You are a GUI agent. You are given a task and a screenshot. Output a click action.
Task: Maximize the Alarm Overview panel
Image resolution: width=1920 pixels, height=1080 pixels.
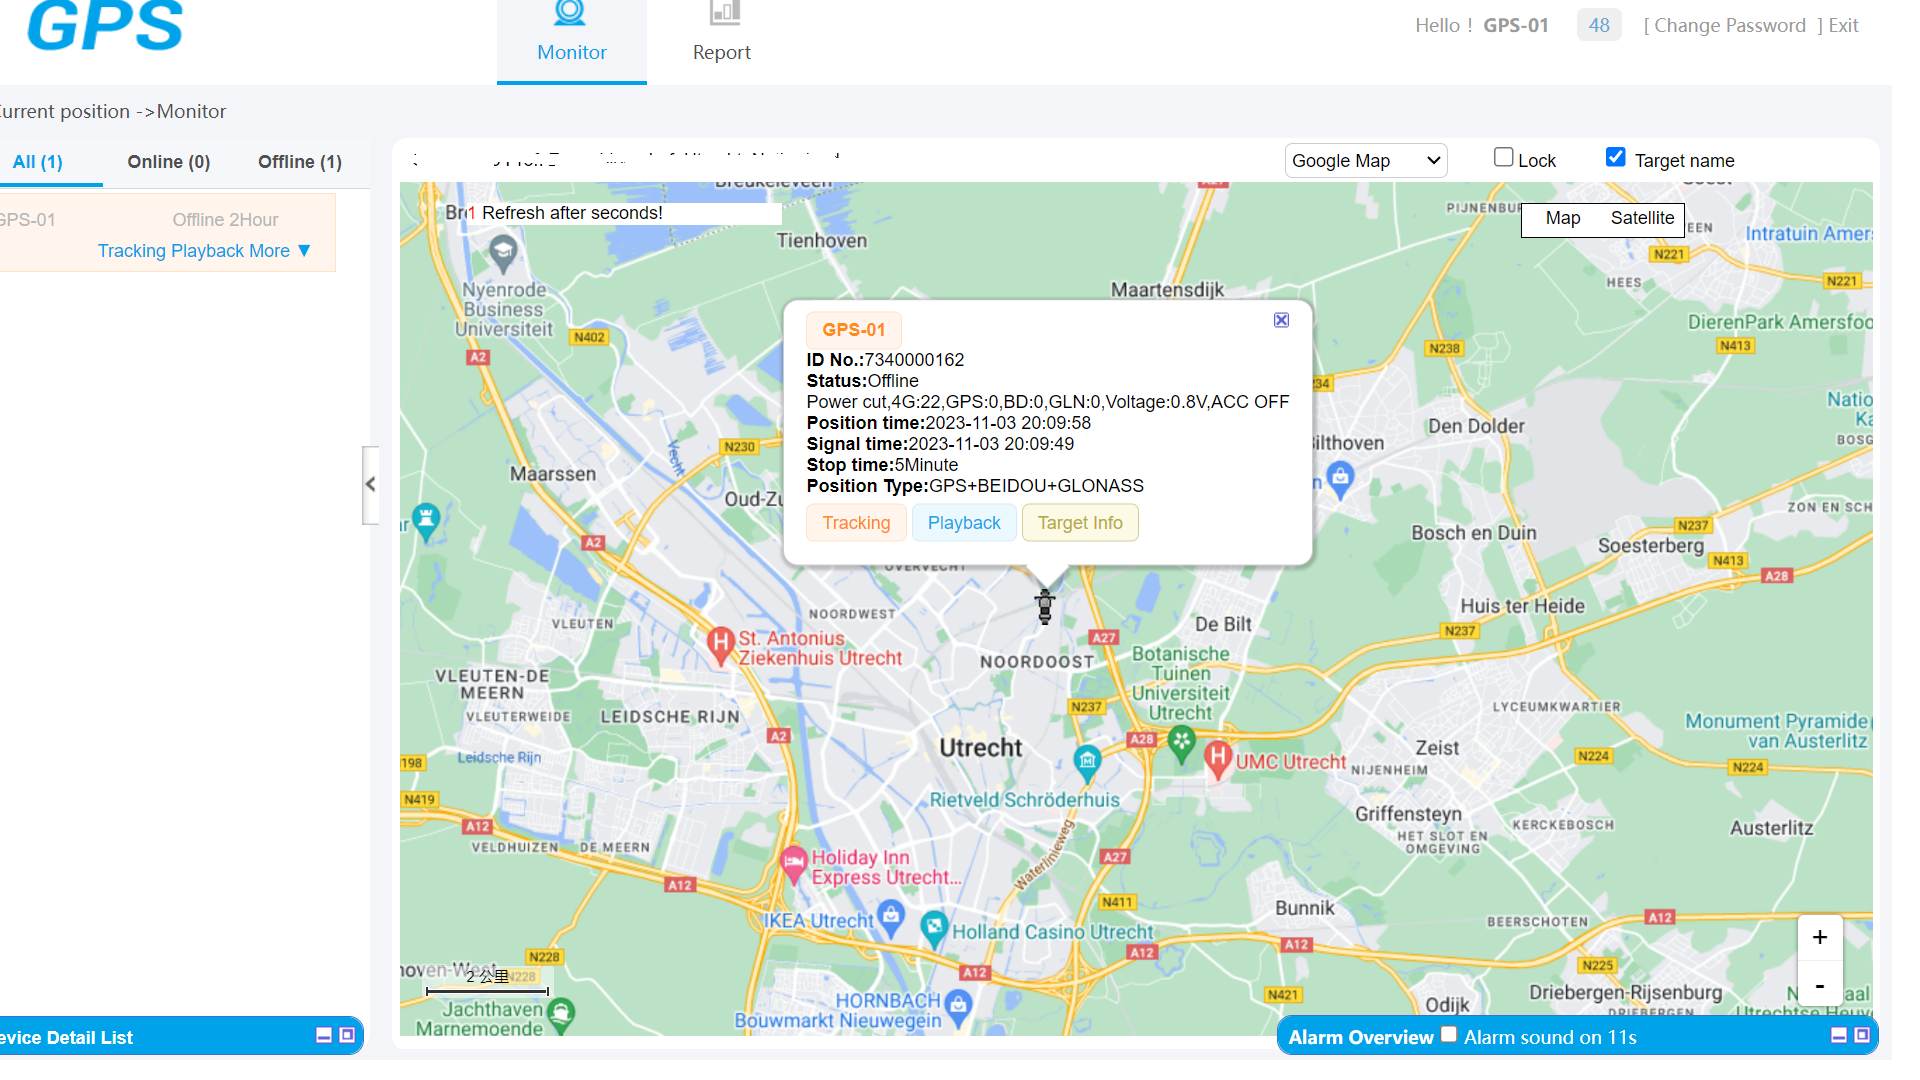coord(1862,1036)
